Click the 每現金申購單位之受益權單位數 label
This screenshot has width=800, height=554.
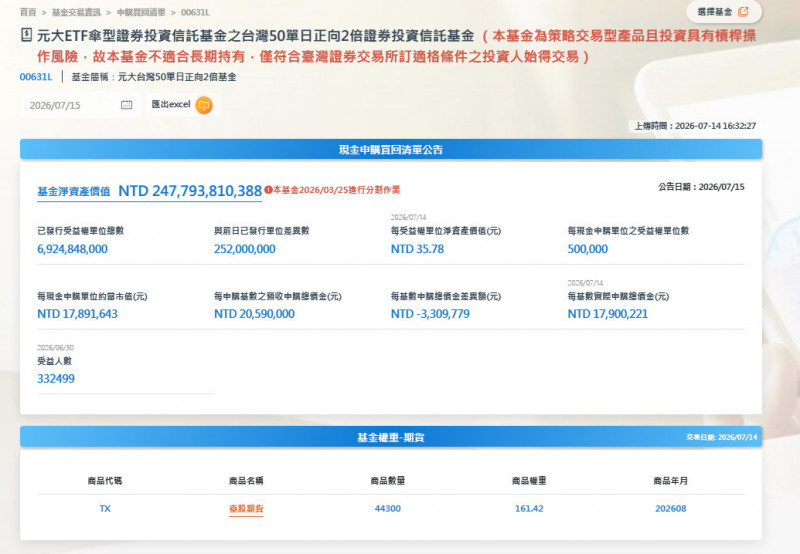[629, 231]
